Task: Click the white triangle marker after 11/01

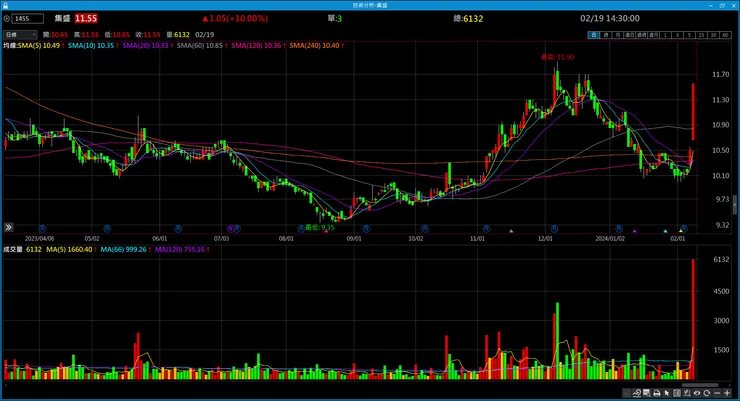Action: [x=511, y=231]
